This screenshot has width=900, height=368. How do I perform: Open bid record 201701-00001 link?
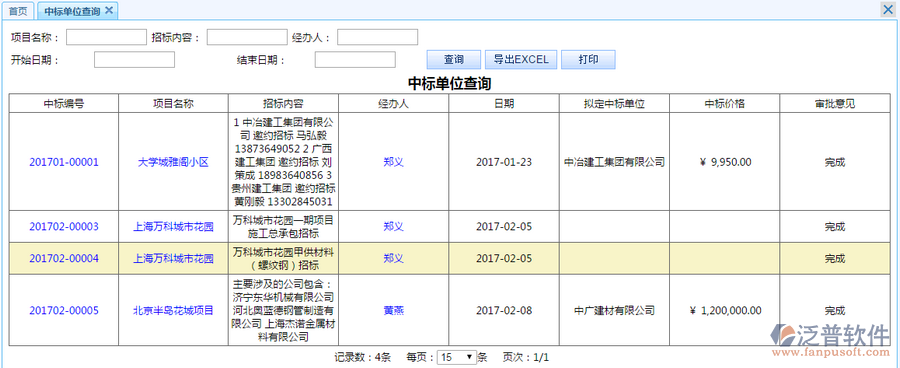(64, 162)
